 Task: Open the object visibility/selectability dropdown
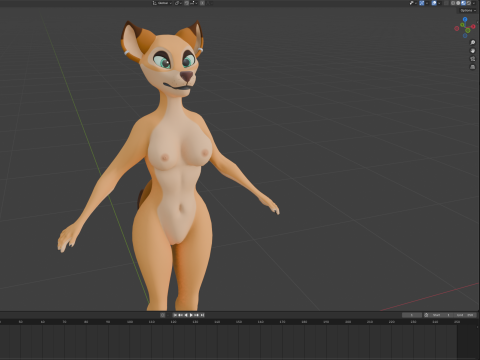(x=414, y=3)
